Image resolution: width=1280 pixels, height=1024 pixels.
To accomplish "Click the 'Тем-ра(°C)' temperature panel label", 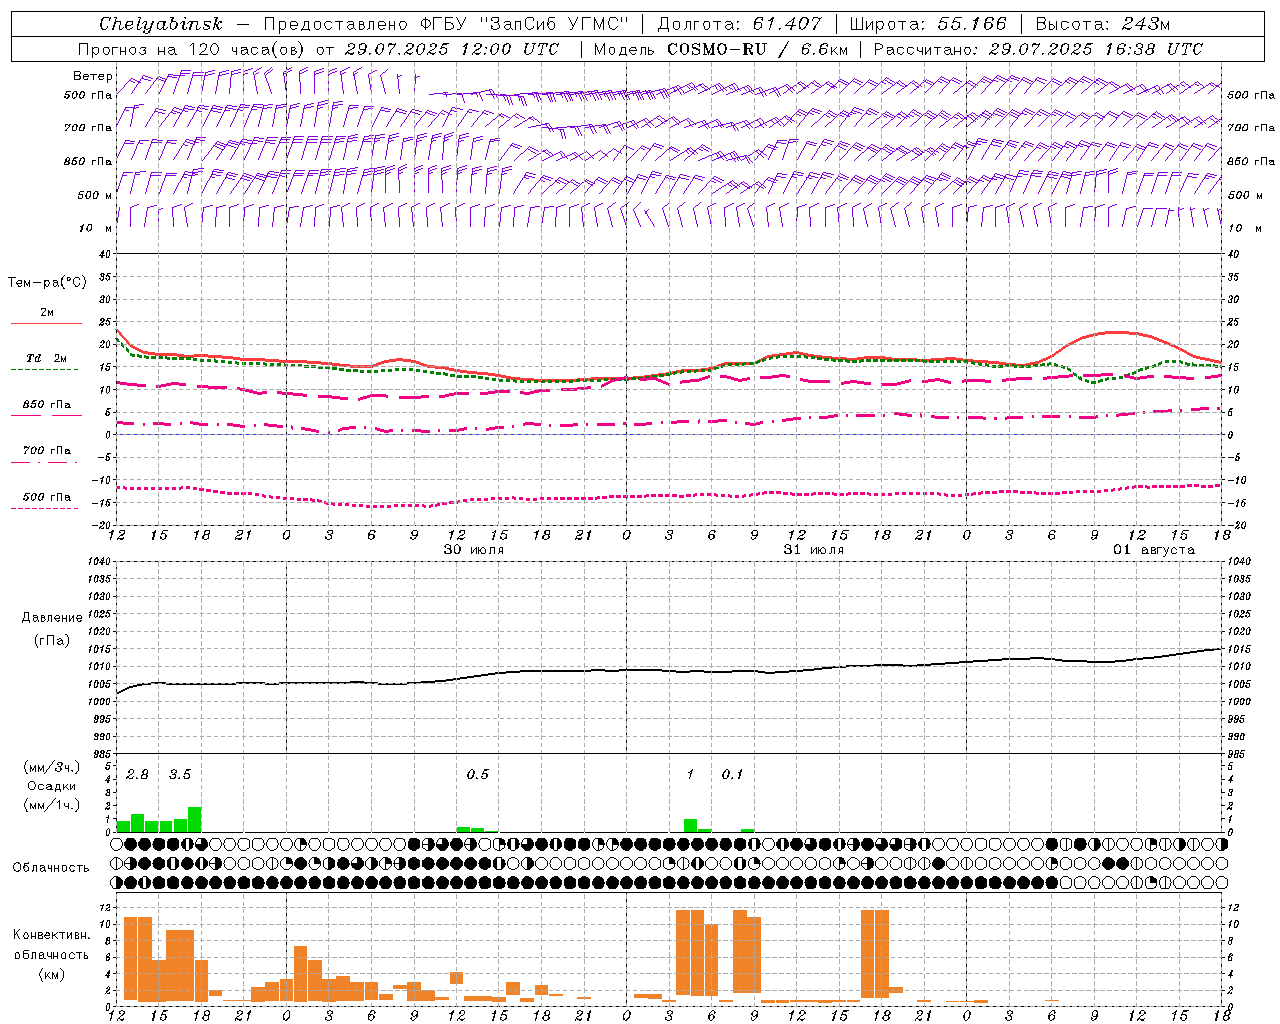I will [47, 283].
